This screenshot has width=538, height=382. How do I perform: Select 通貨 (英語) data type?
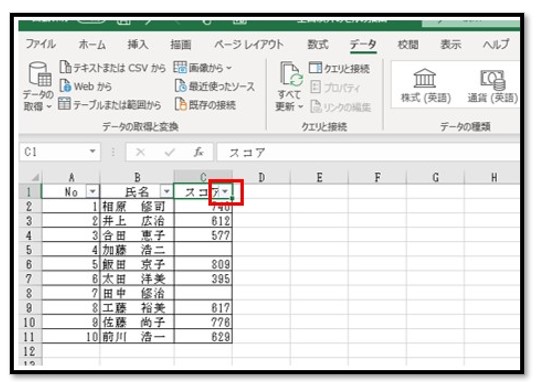point(493,86)
